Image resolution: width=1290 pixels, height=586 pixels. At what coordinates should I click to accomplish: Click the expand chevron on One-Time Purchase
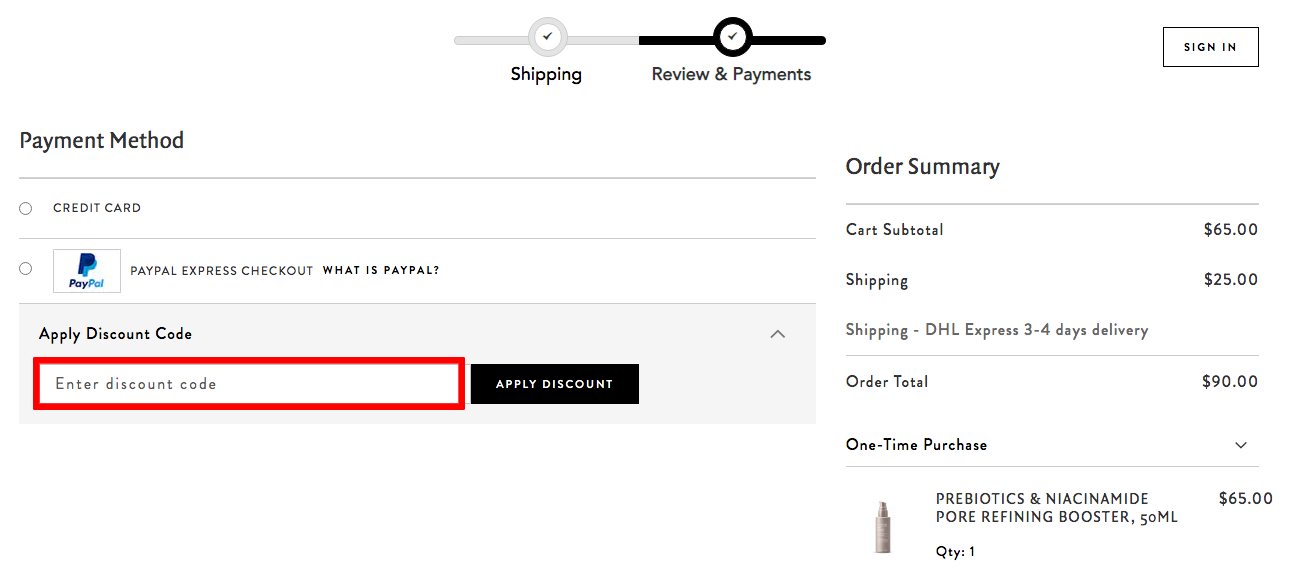(1241, 445)
